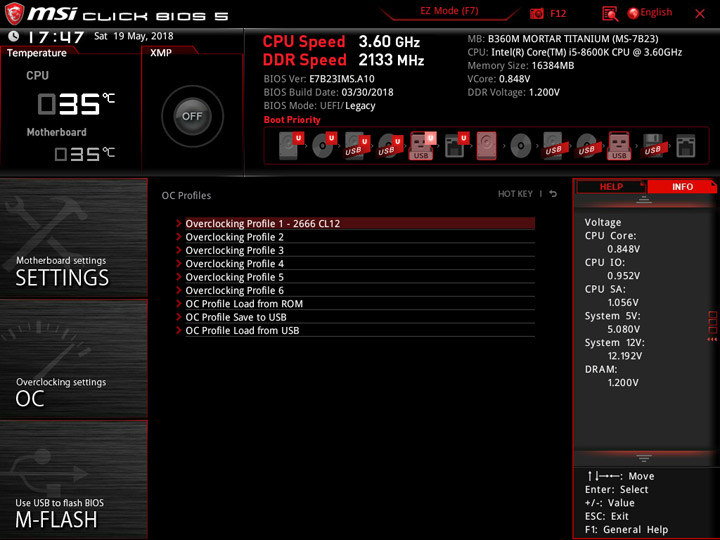Click the BIOS Build Date 03/30/2018 text

tap(328, 92)
